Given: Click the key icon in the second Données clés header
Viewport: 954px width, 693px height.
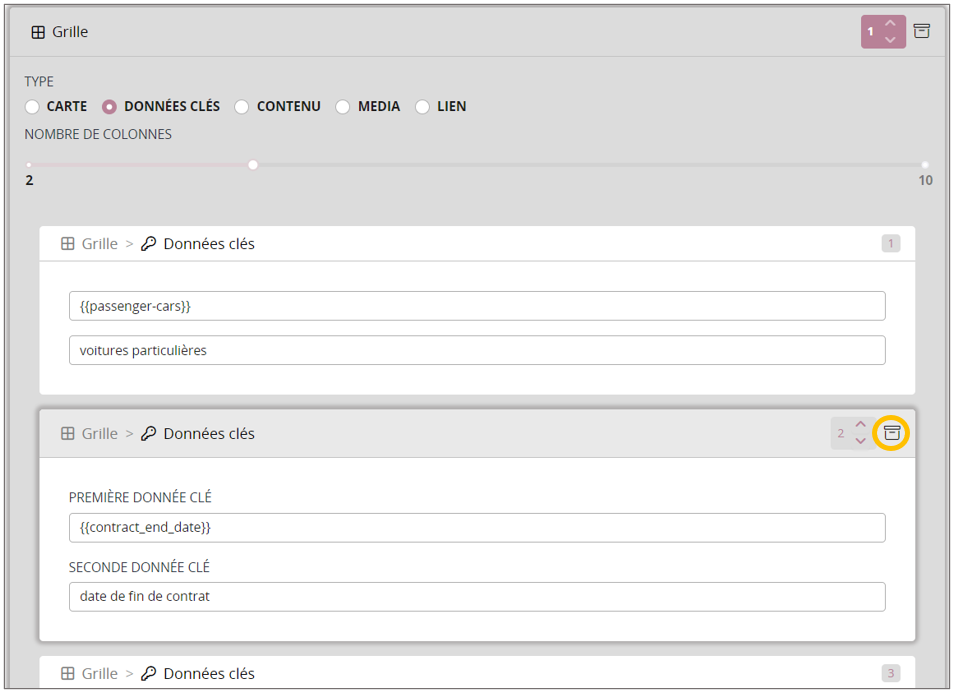Looking at the screenshot, I should click(149, 434).
